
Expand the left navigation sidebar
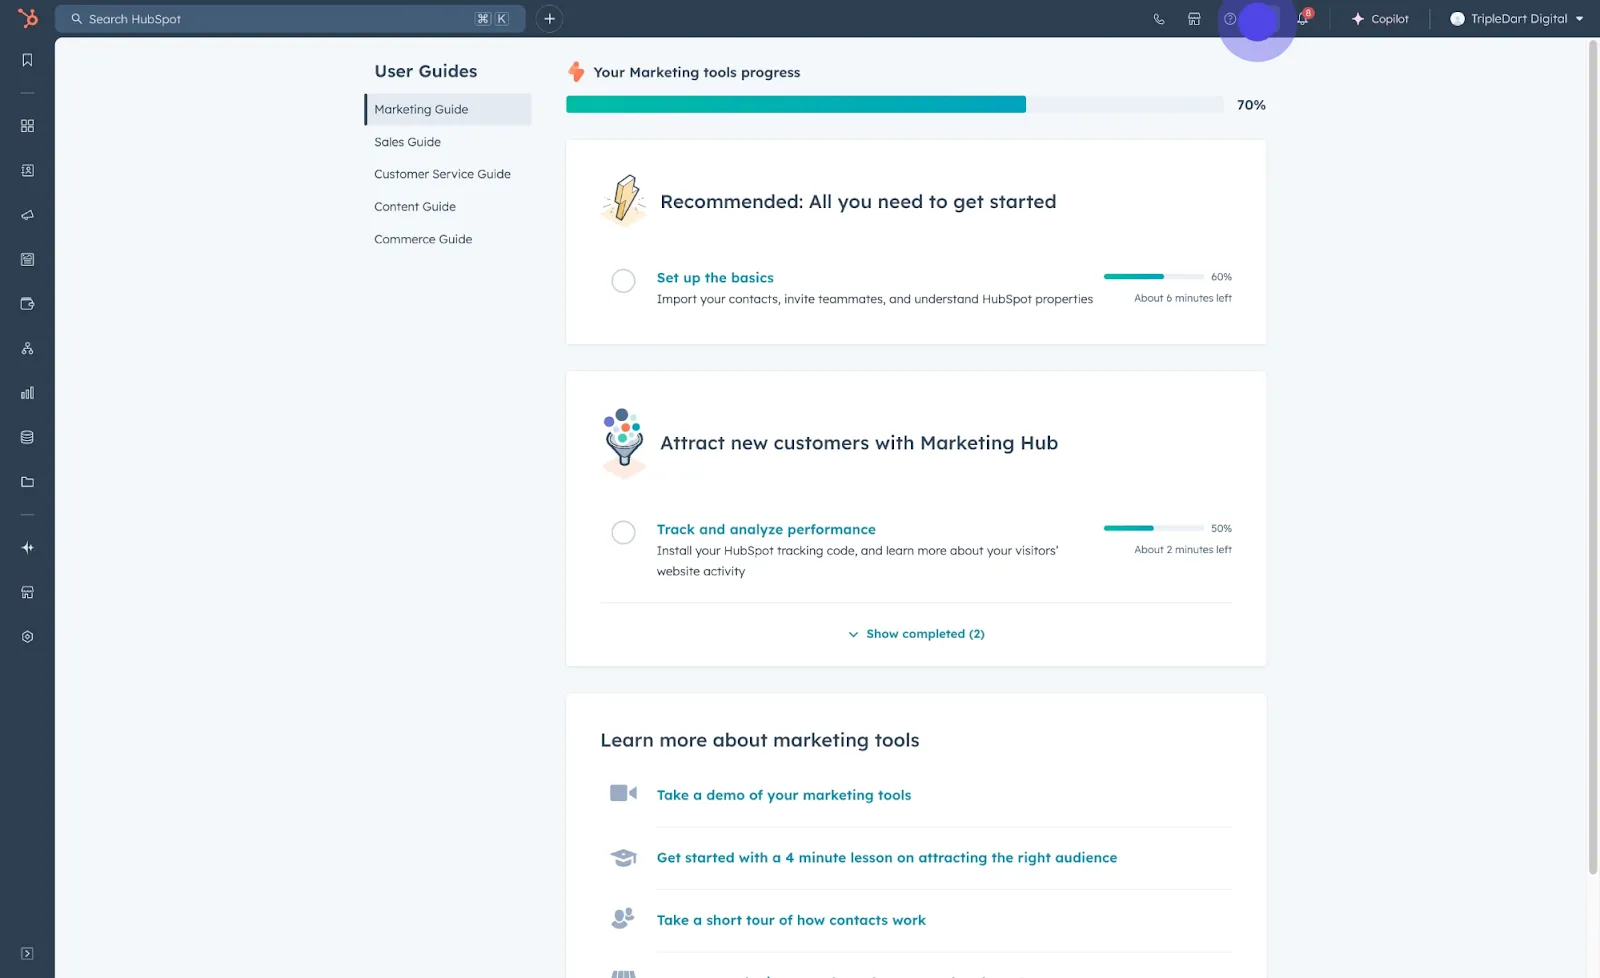coord(27,954)
